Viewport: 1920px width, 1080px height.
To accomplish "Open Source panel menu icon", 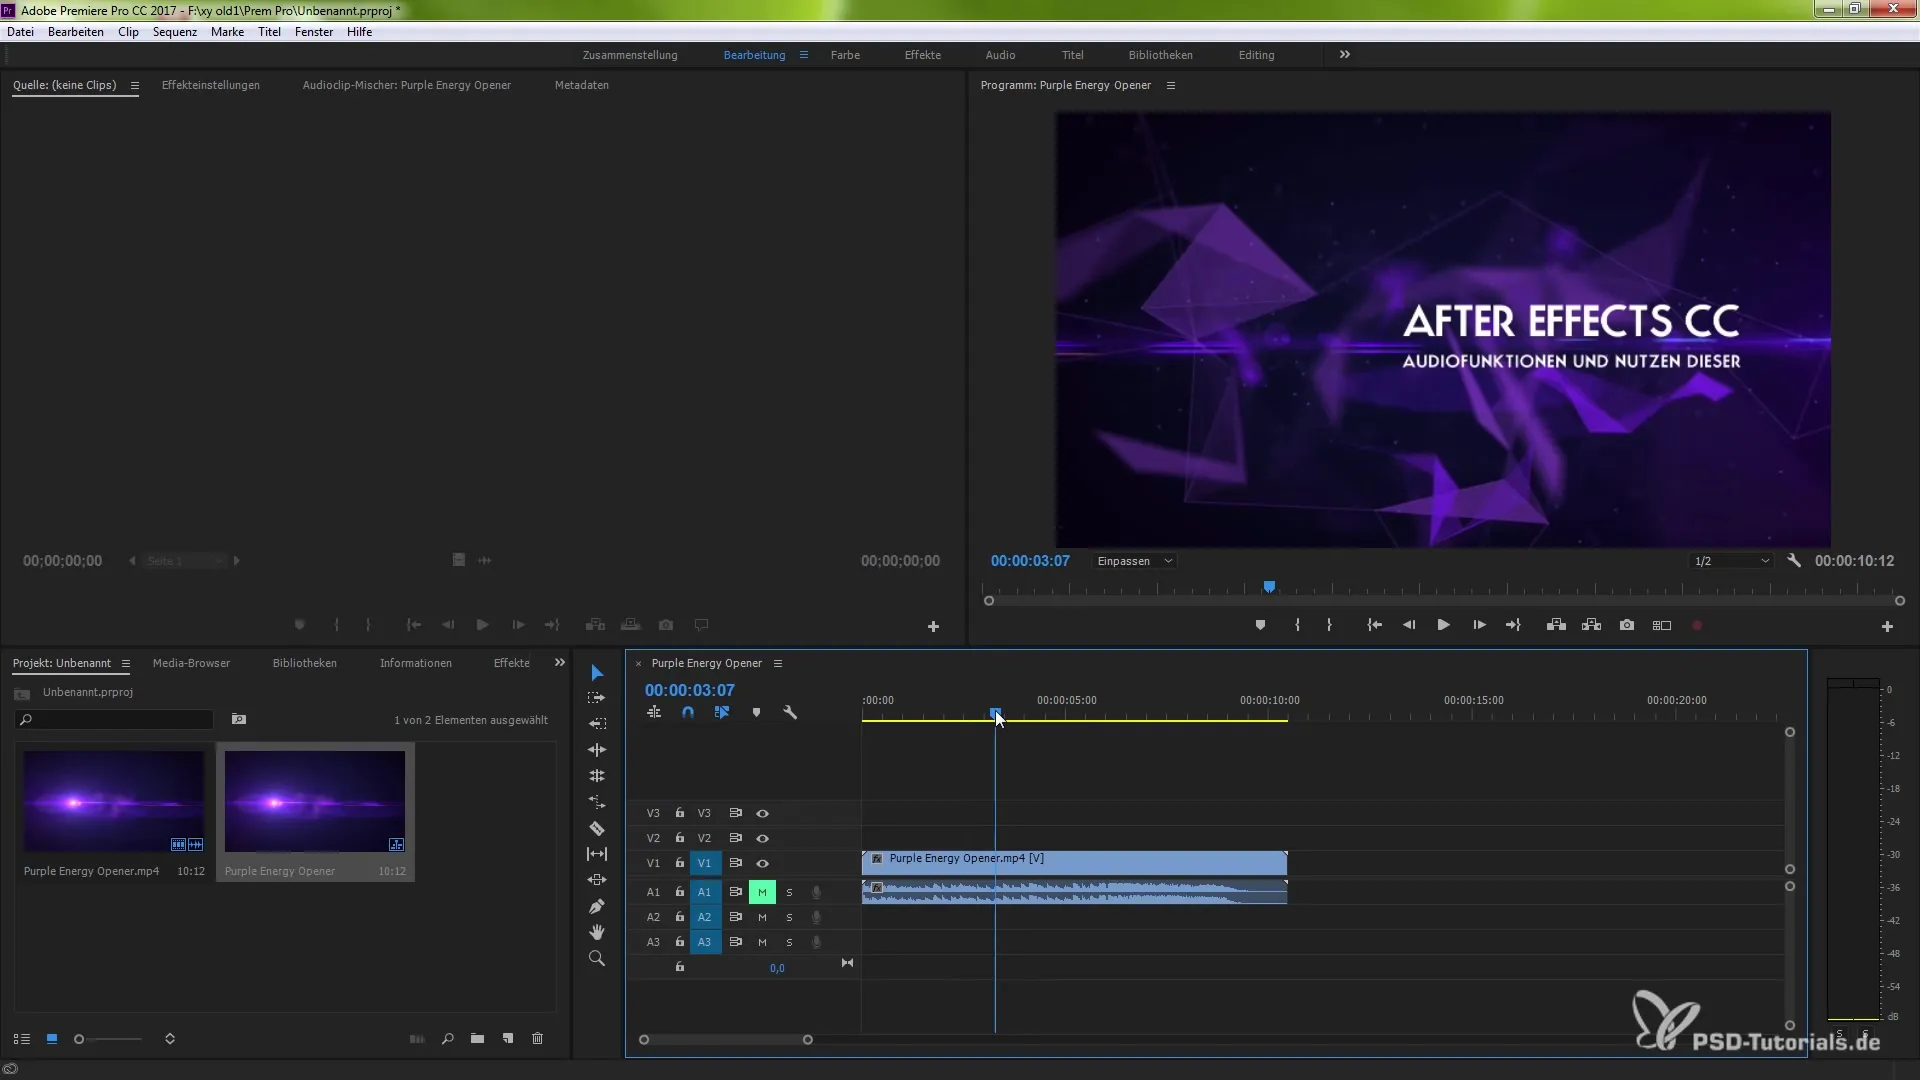I will click(x=135, y=85).
